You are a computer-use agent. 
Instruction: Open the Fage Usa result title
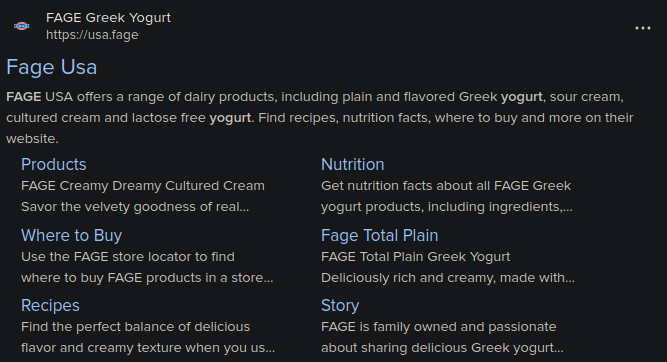click(51, 67)
